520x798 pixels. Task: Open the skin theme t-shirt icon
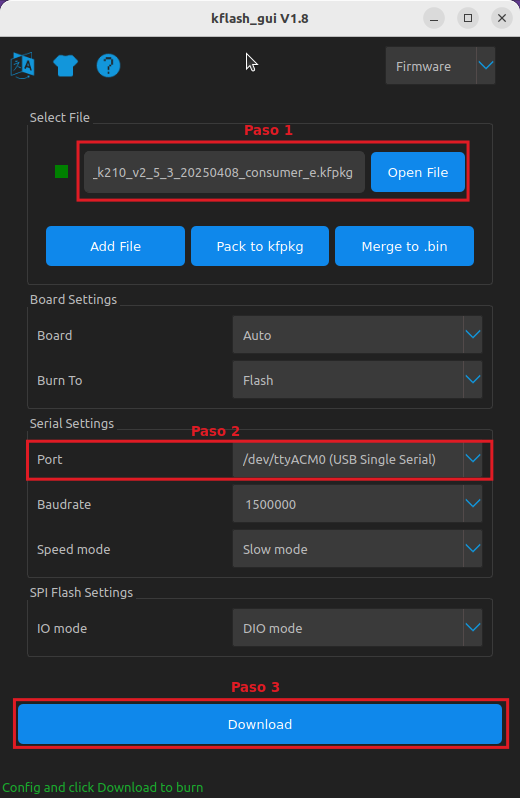[x=66, y=66]
